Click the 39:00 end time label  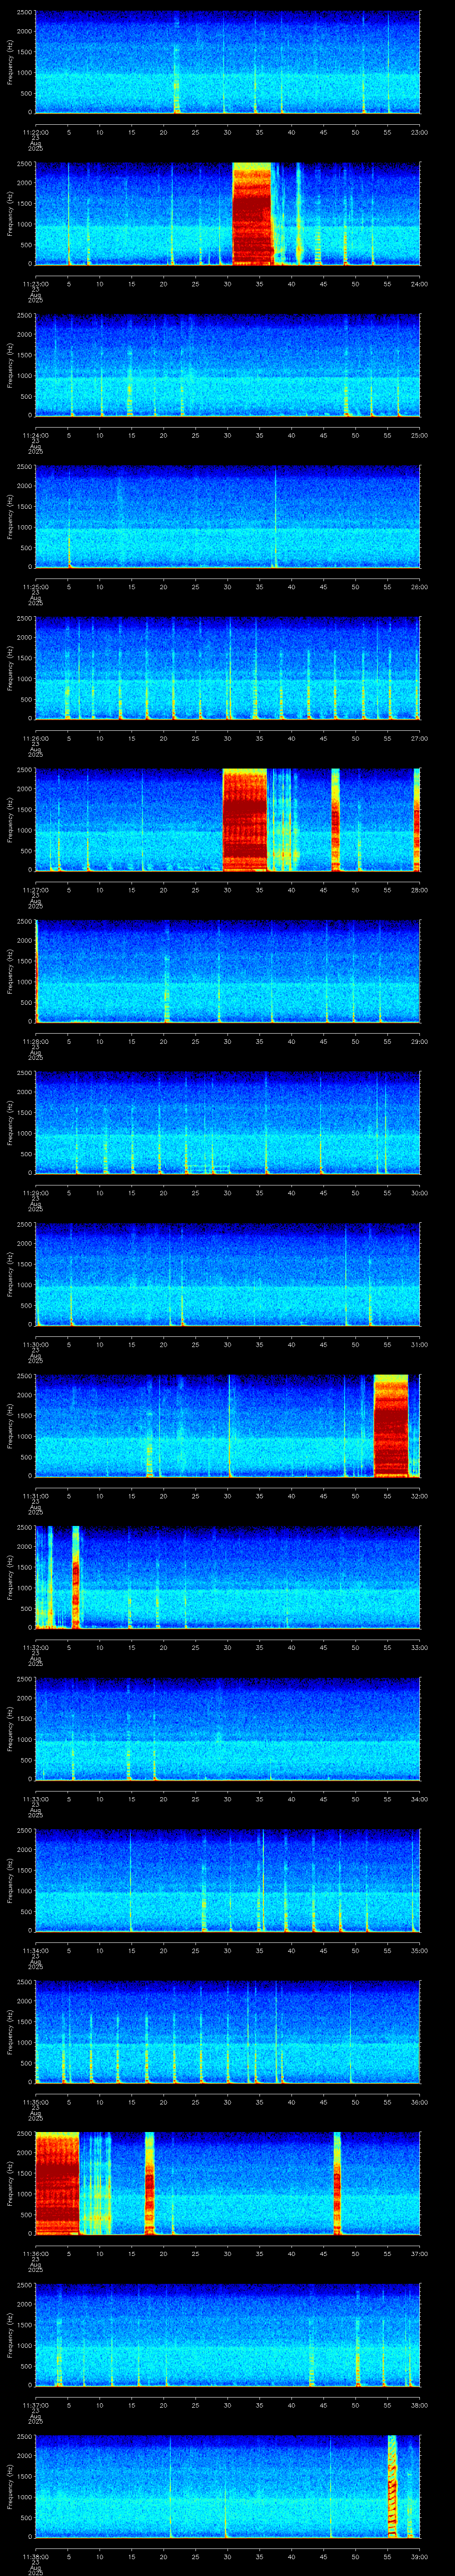[419, 2556]
